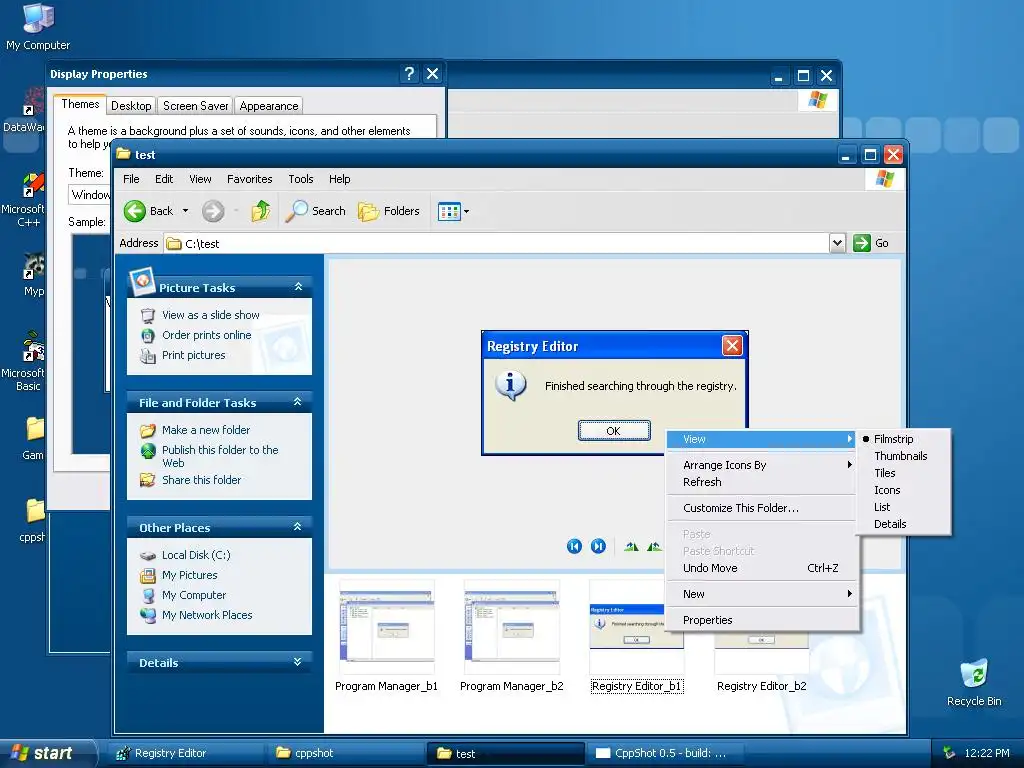This screenshot has height=768, width=1024.
Task: Open the Arrange Icons By submenu
Action: pyautogui.click(x=761, y=465)
